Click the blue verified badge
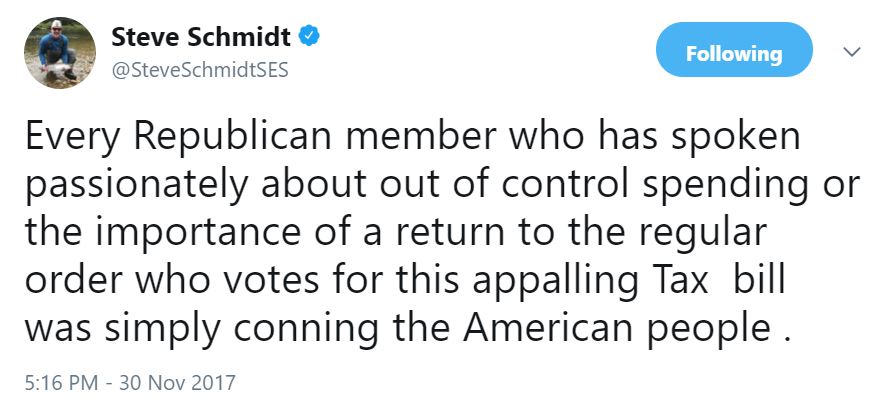This screenshot has height=404, width=886. pyautogui.click(x=311, y=38)
